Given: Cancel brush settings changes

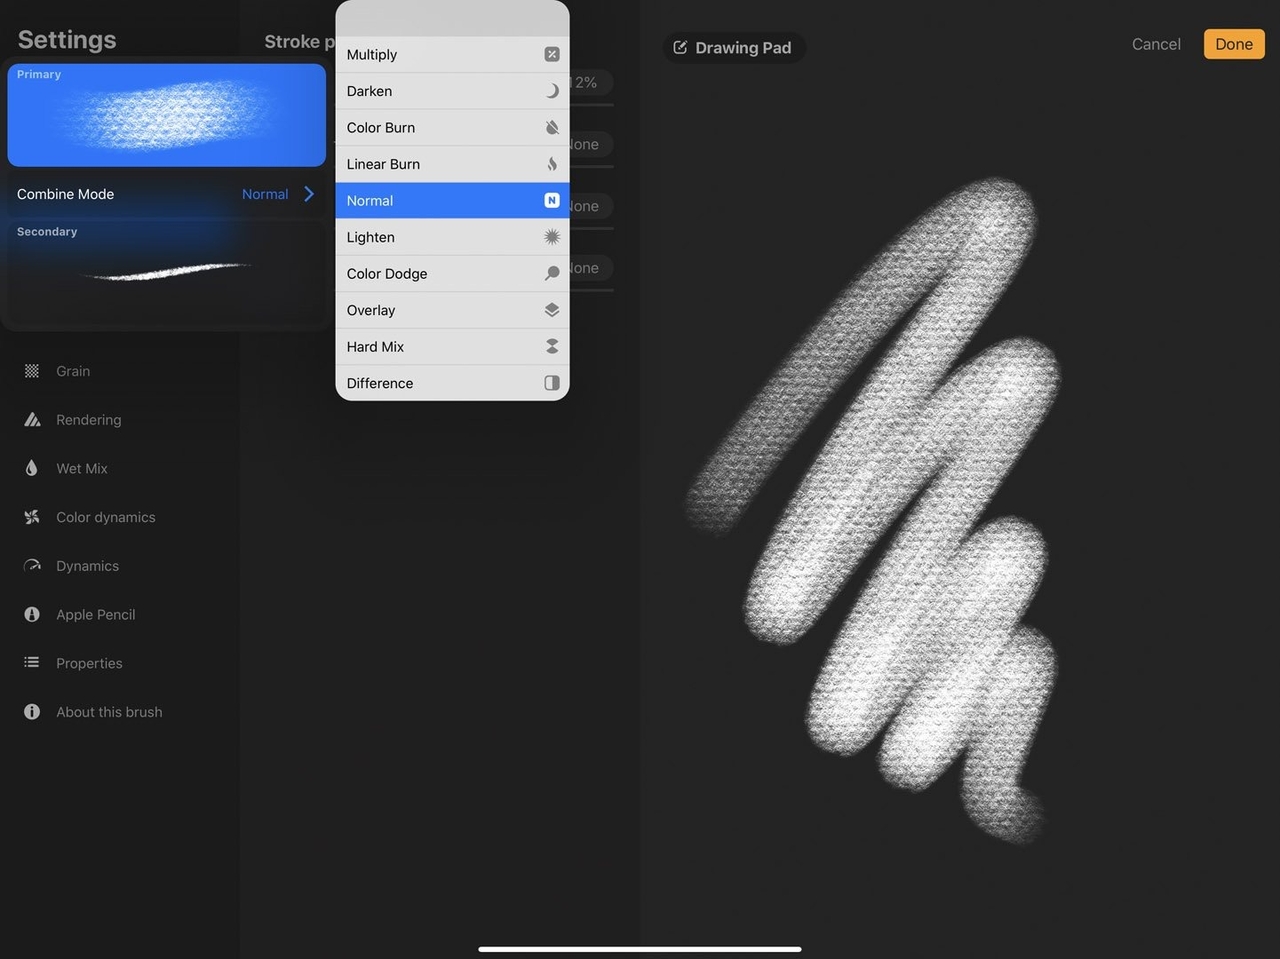Looking at the screenshot, I should point(1156,44).
